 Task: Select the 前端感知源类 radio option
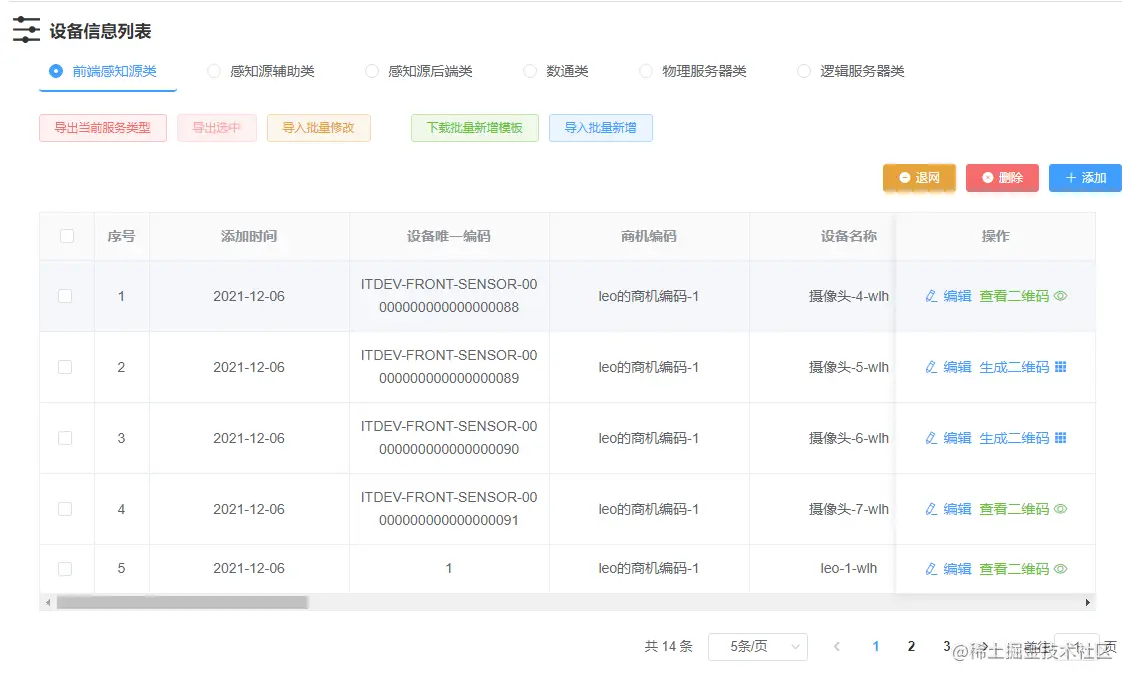pyautogui.click(x=56, y=71)
